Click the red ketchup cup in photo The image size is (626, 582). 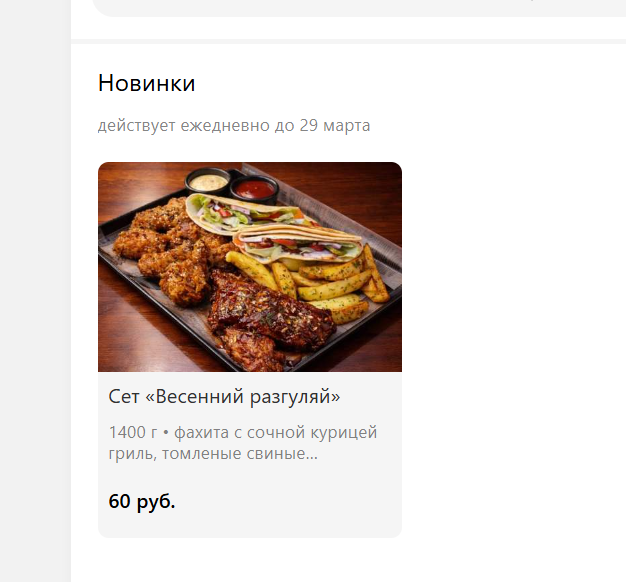pyautogui.click(x=254, y=188)
